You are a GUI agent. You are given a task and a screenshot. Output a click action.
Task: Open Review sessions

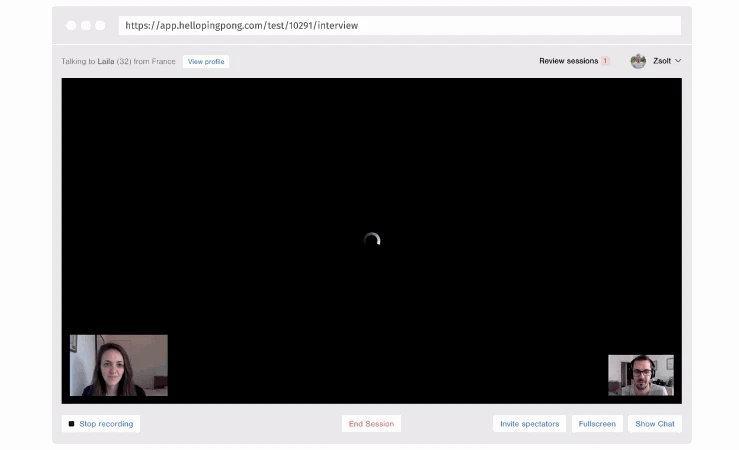point(568,61)
